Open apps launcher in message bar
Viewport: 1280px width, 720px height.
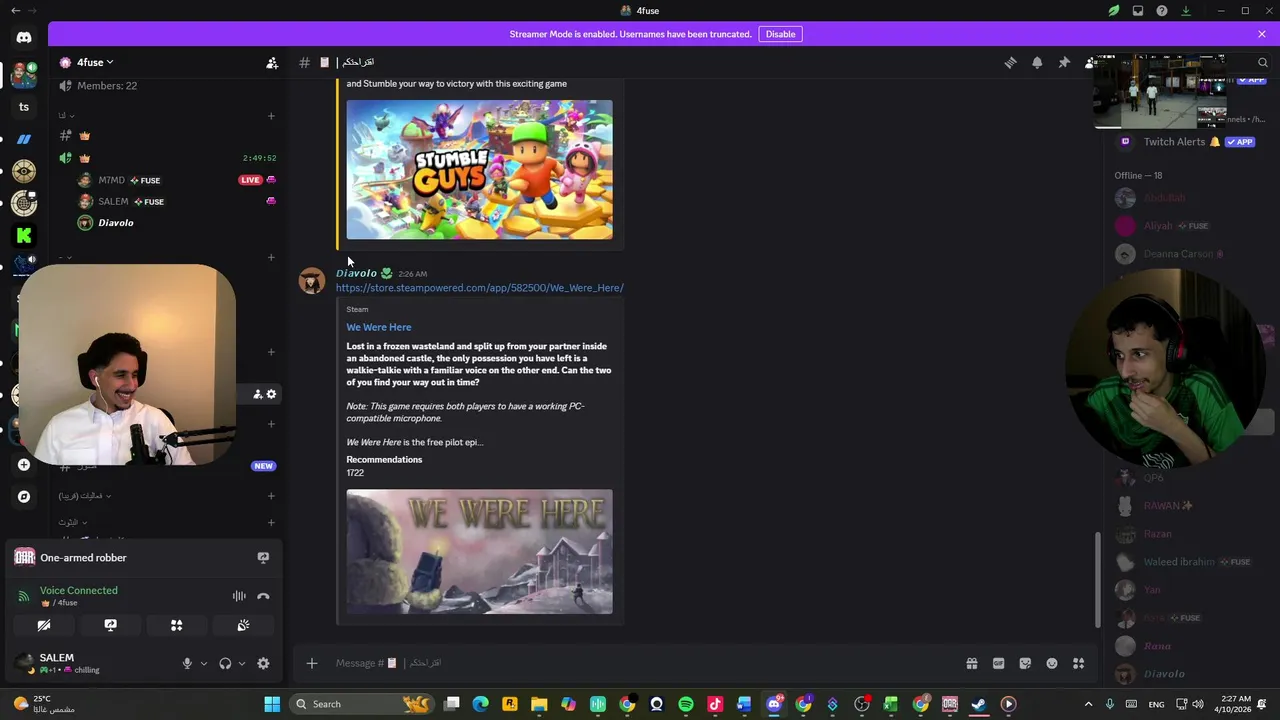click(1079, 663)
